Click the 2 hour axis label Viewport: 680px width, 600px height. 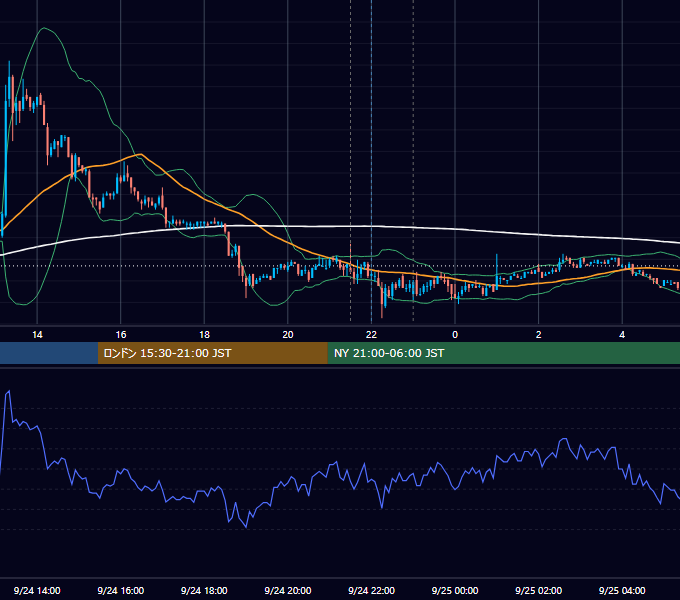pyautogui.click(x=539, y=335)
